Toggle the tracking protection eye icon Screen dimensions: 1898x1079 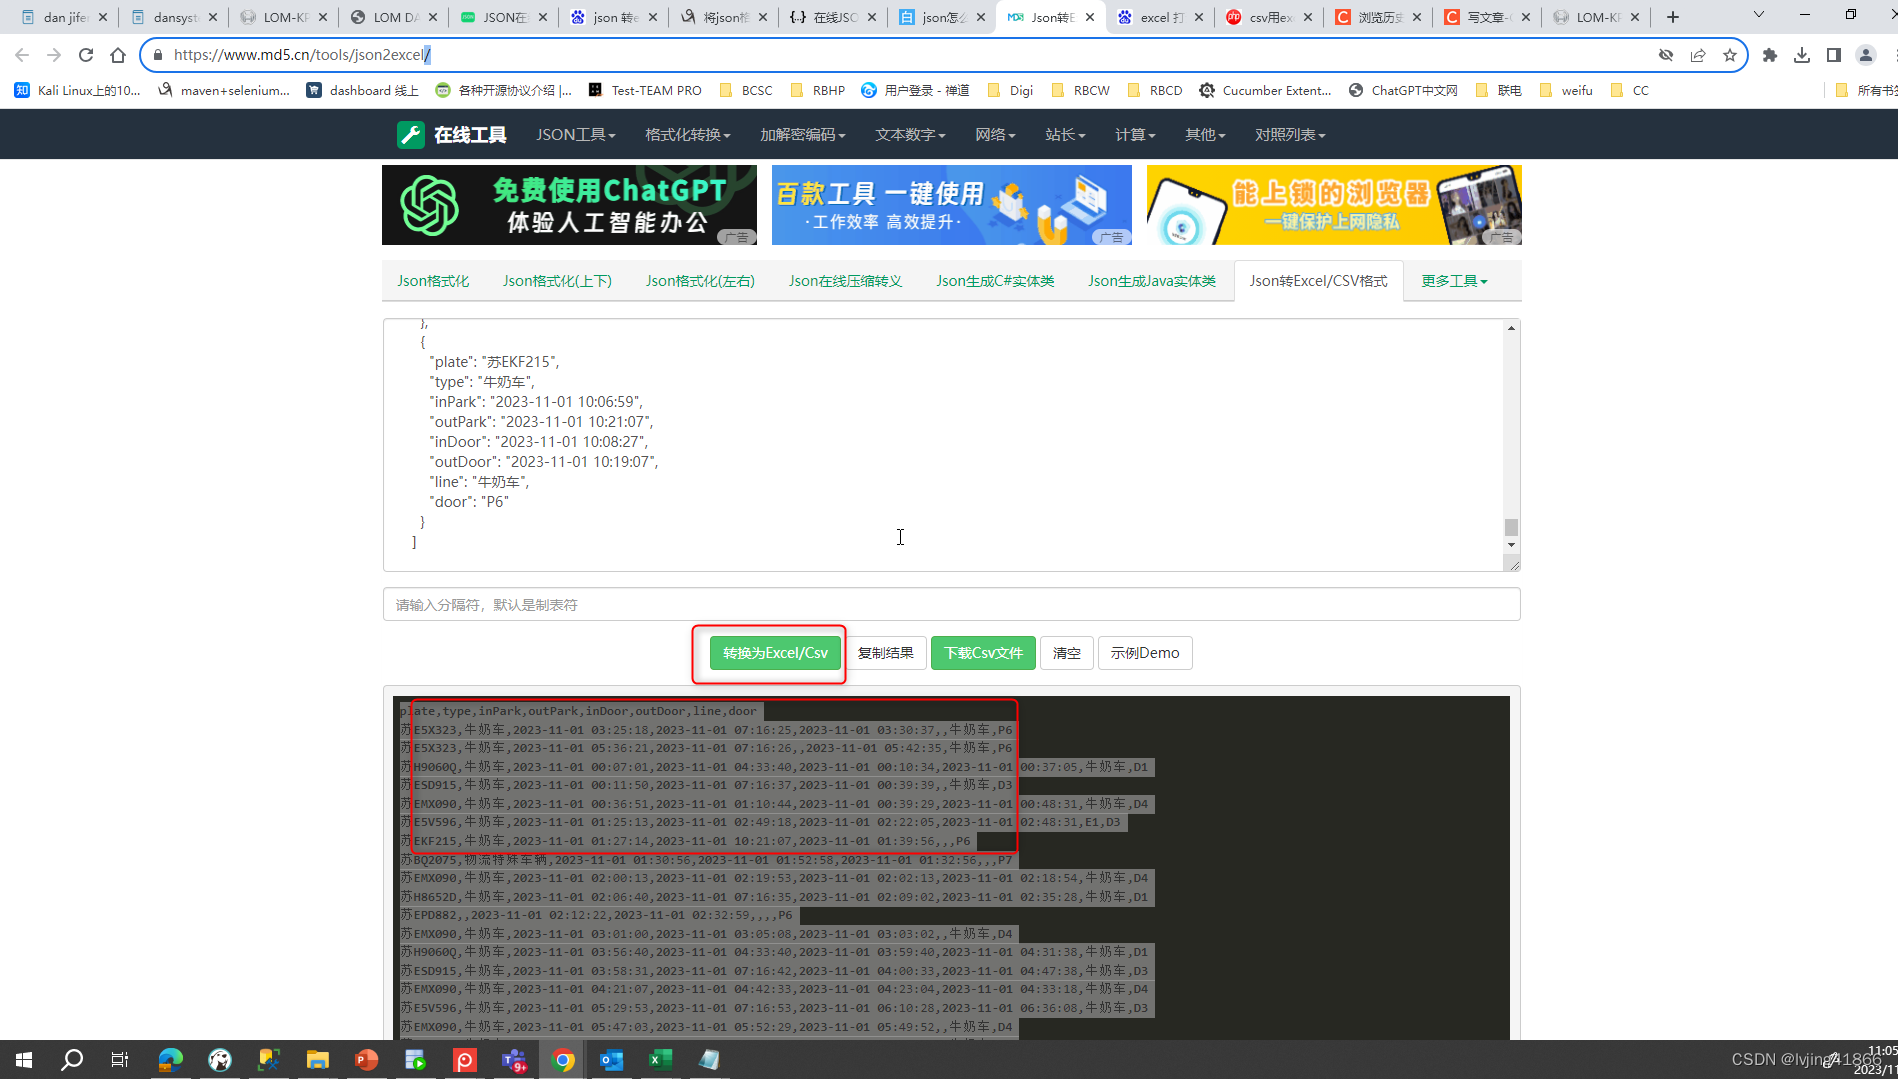(1666, 55)
